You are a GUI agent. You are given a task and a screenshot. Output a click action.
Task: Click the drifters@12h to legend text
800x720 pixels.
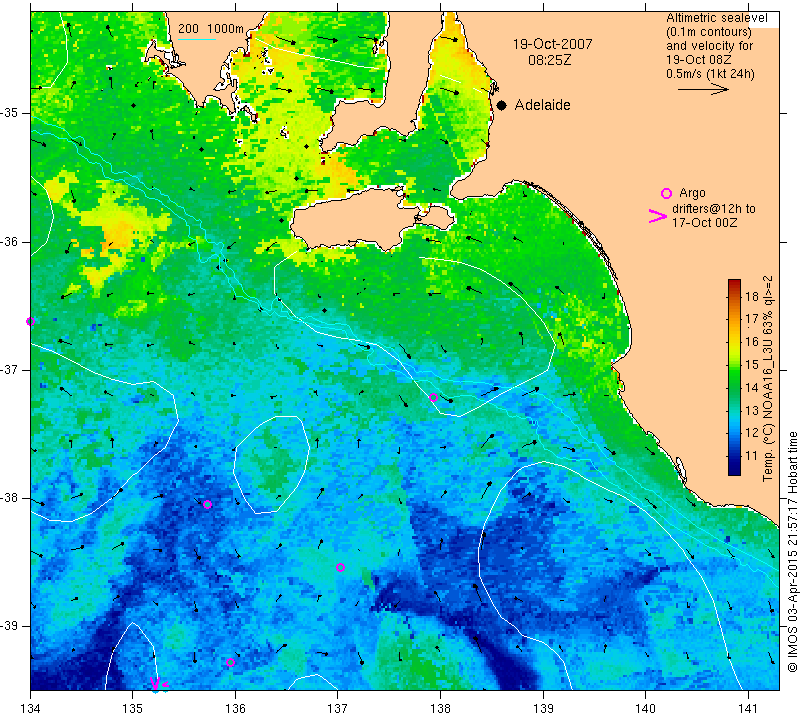[714, 209]
